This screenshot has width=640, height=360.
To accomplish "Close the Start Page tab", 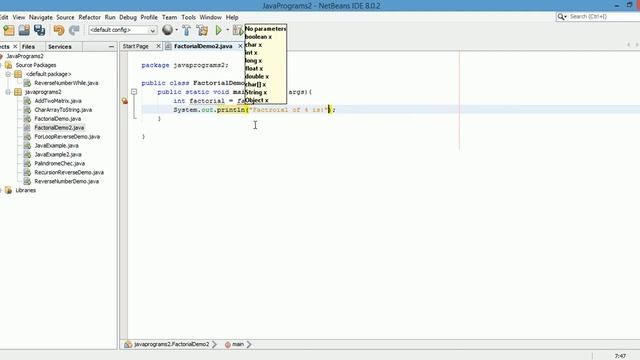I will pyautogui.click(x=158, y=47).
